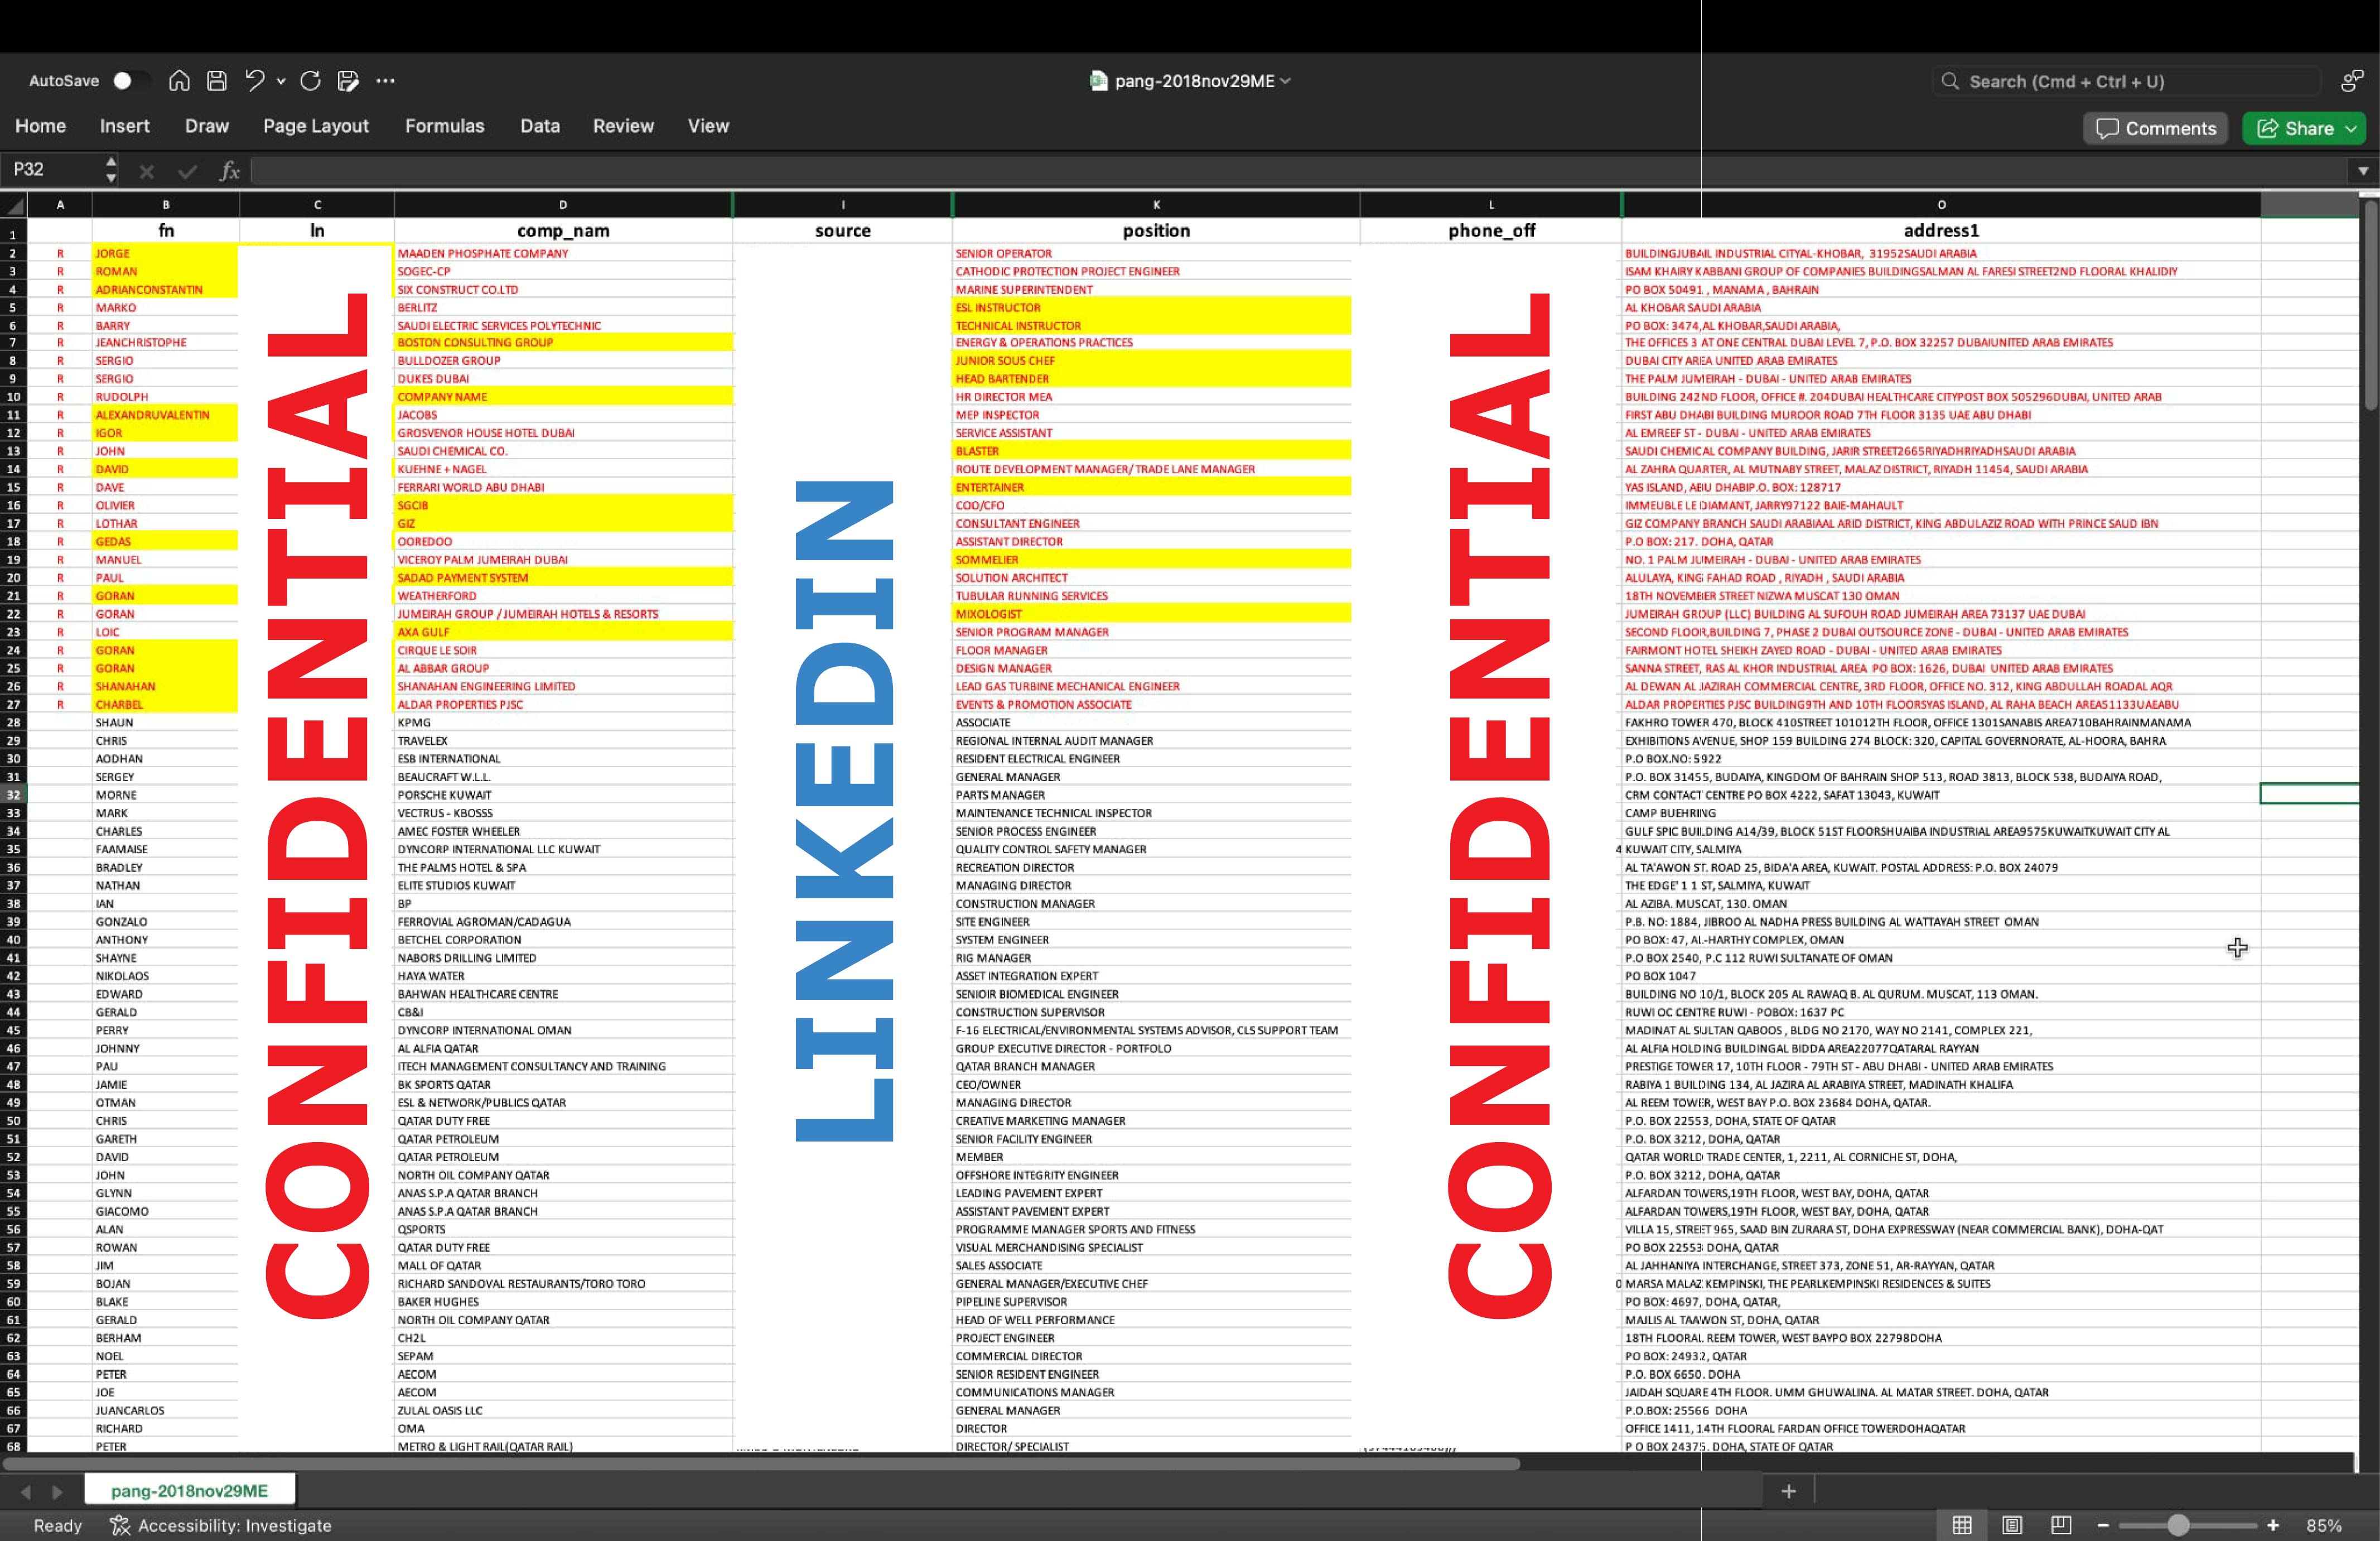
Task: Open the Formulas ribbon tab
Action: 444,126
